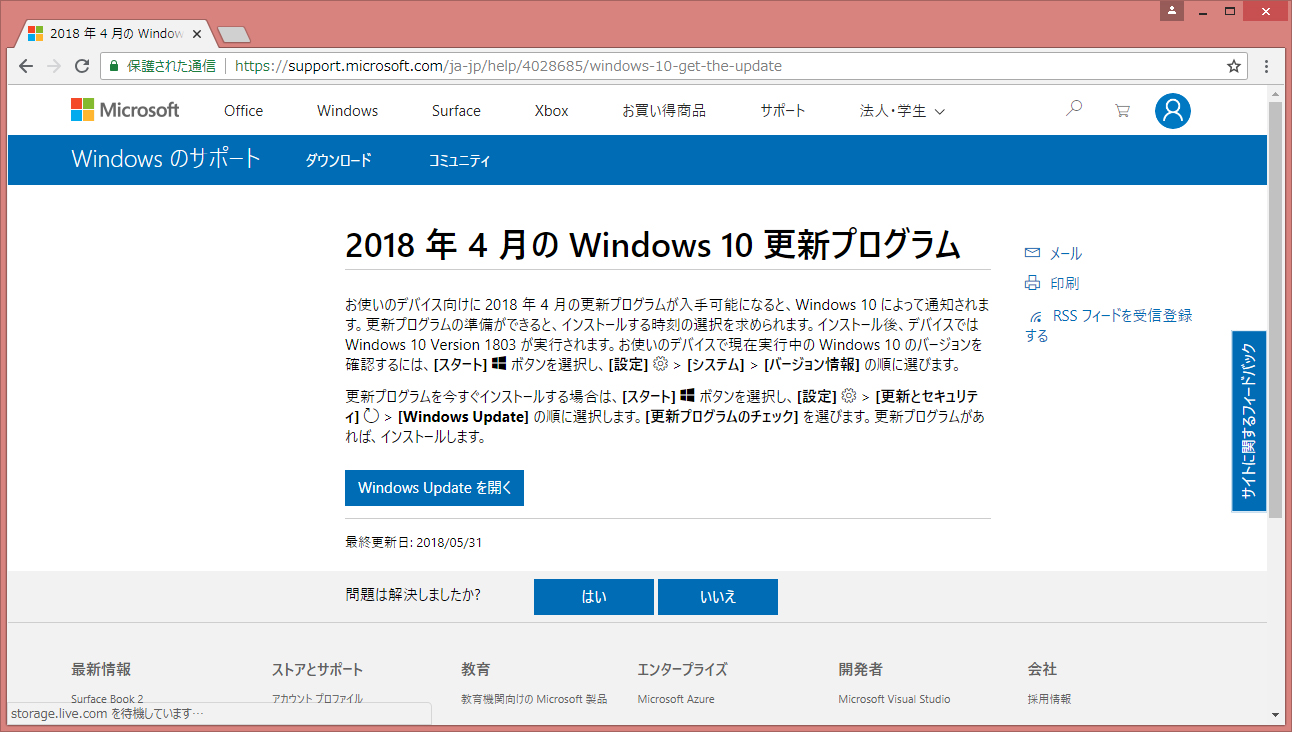Open the Xbox menu item

pos(551,111)
